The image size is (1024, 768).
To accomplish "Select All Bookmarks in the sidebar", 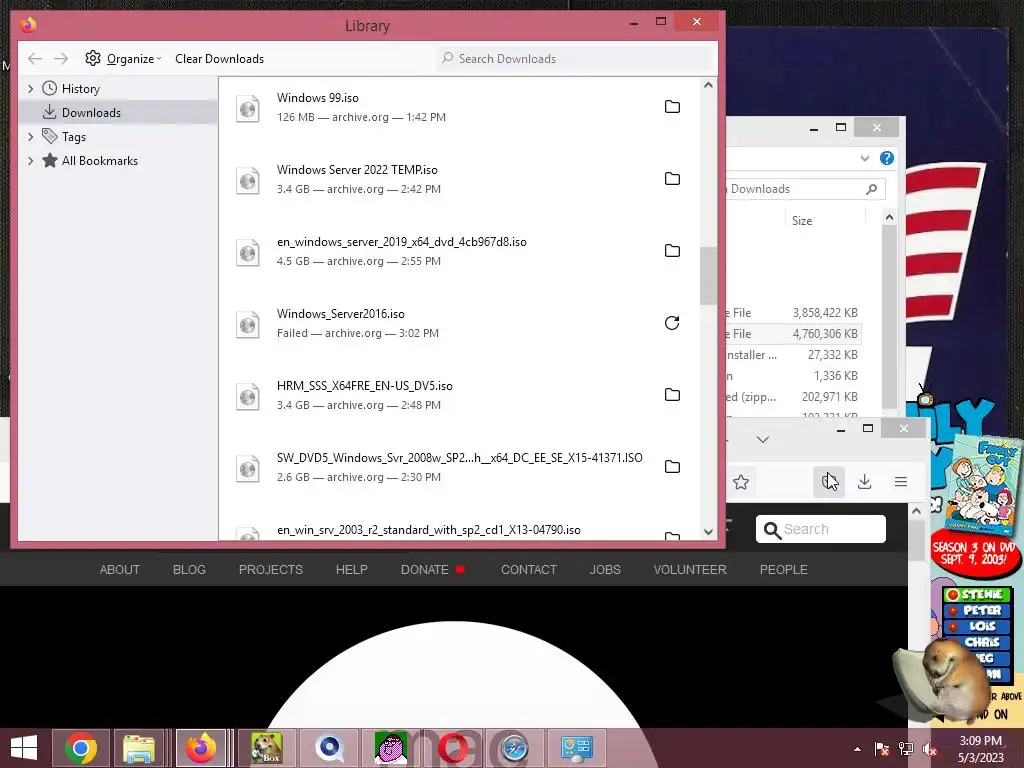I will (99, 161).
